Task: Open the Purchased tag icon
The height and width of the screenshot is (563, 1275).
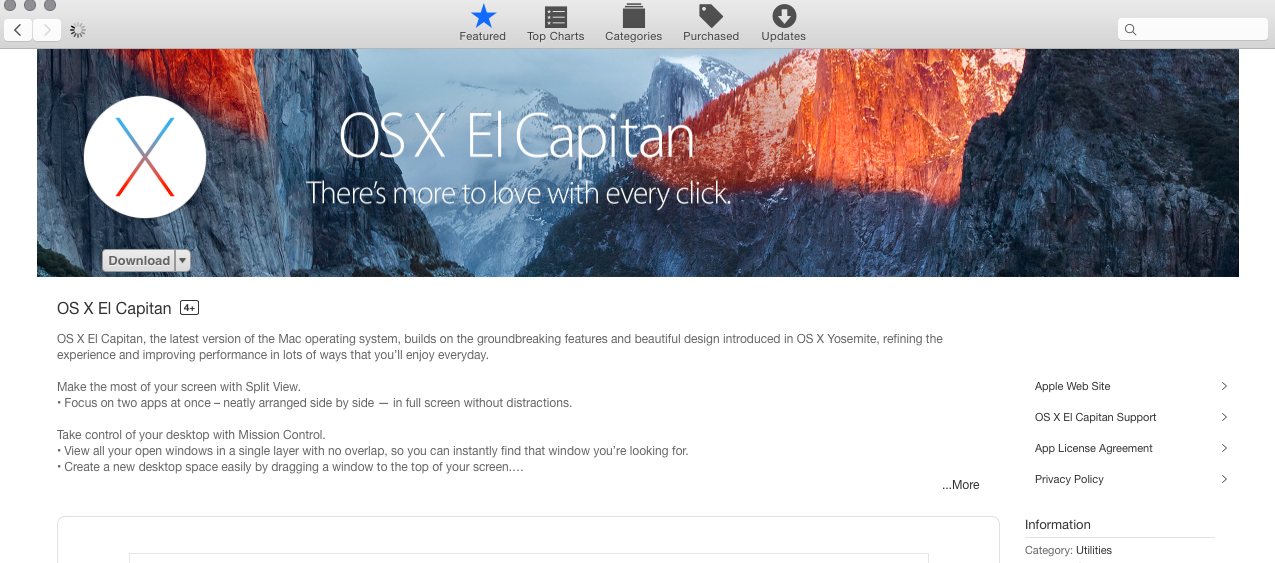Action: click(711, 16)
